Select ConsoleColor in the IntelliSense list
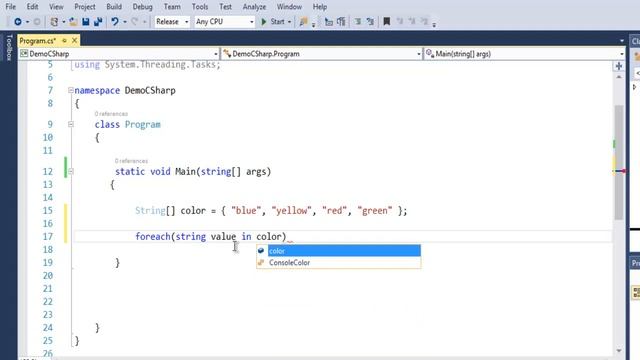This screenshot has width=640, height=360. coord(344,262)
